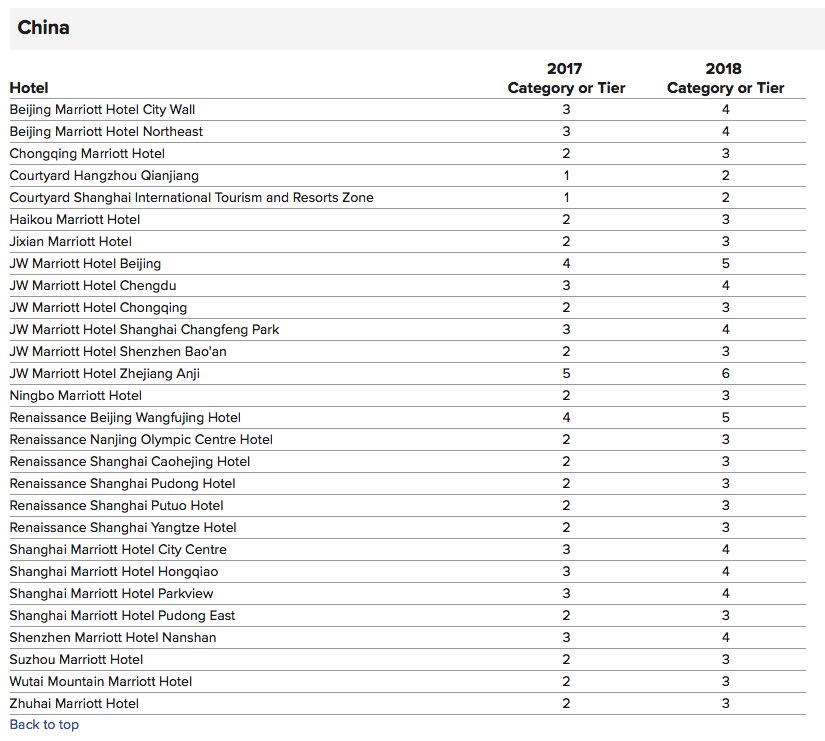This screenshot has height=741, width=825.
Task: Click Renaissance Shanghai Caohejing Hotel
Action: click(130, 462)
